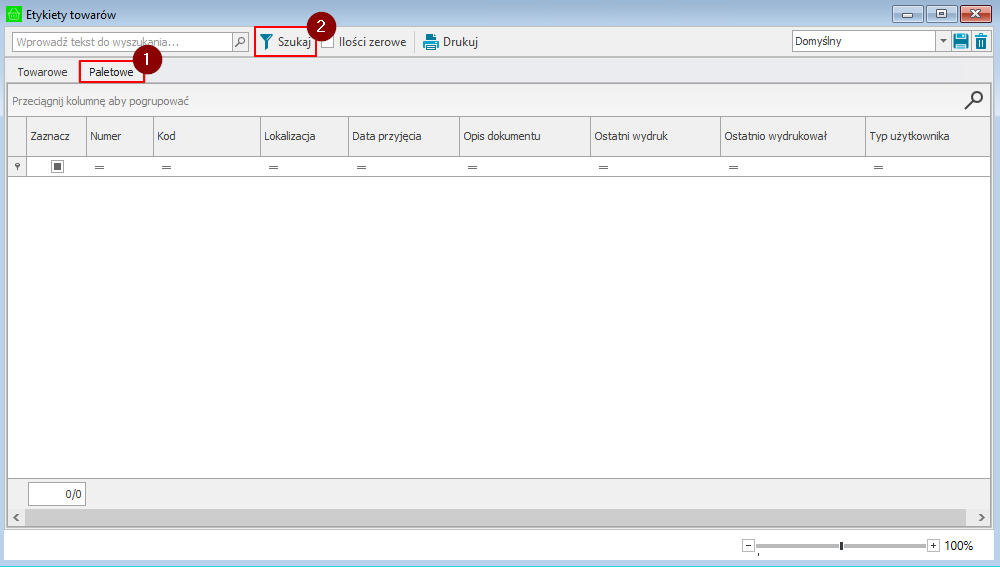1000x567 pixels.
Task: Sort by Data przyjęcia column header
Action: click(x=403, y=136)
